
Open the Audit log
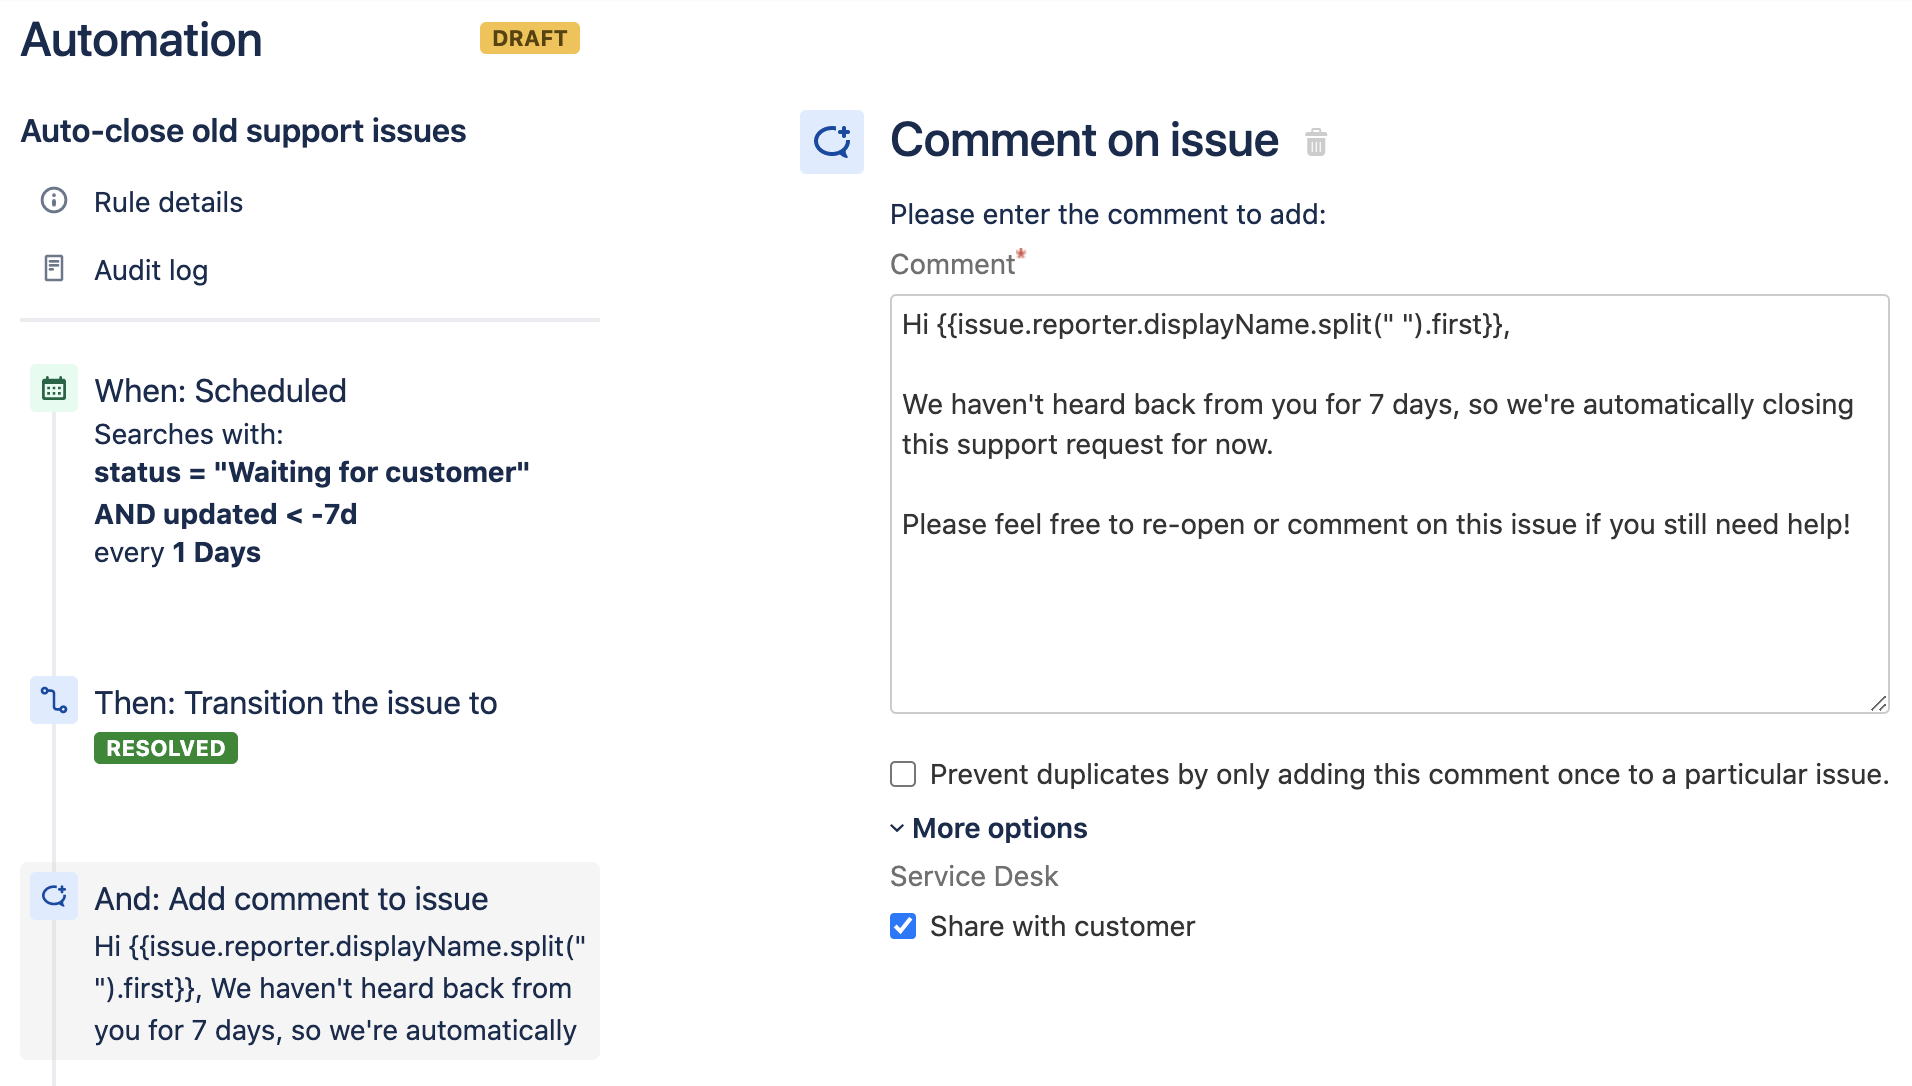[151, 270]
